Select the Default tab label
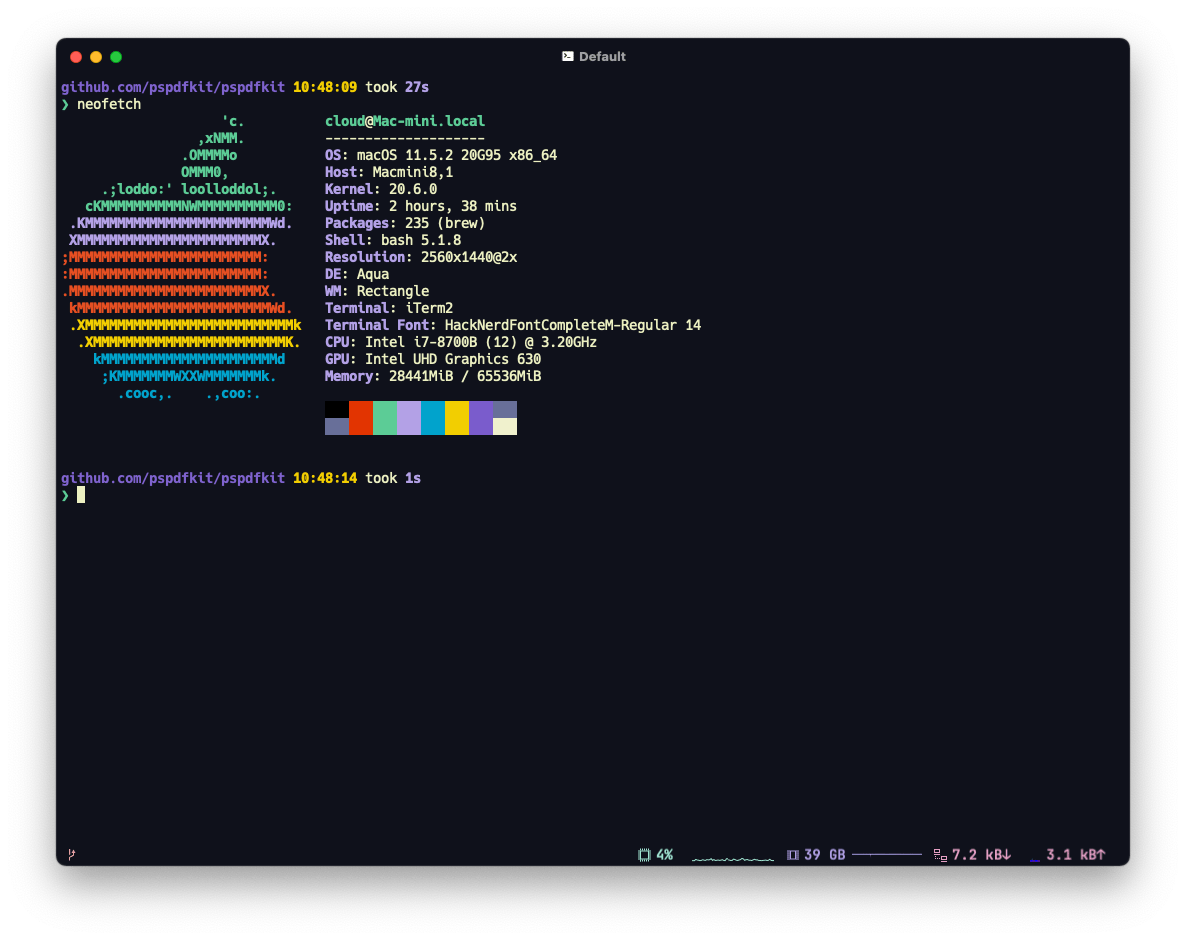This screenshot has height=940, width=1186. [x=601, y=57]
